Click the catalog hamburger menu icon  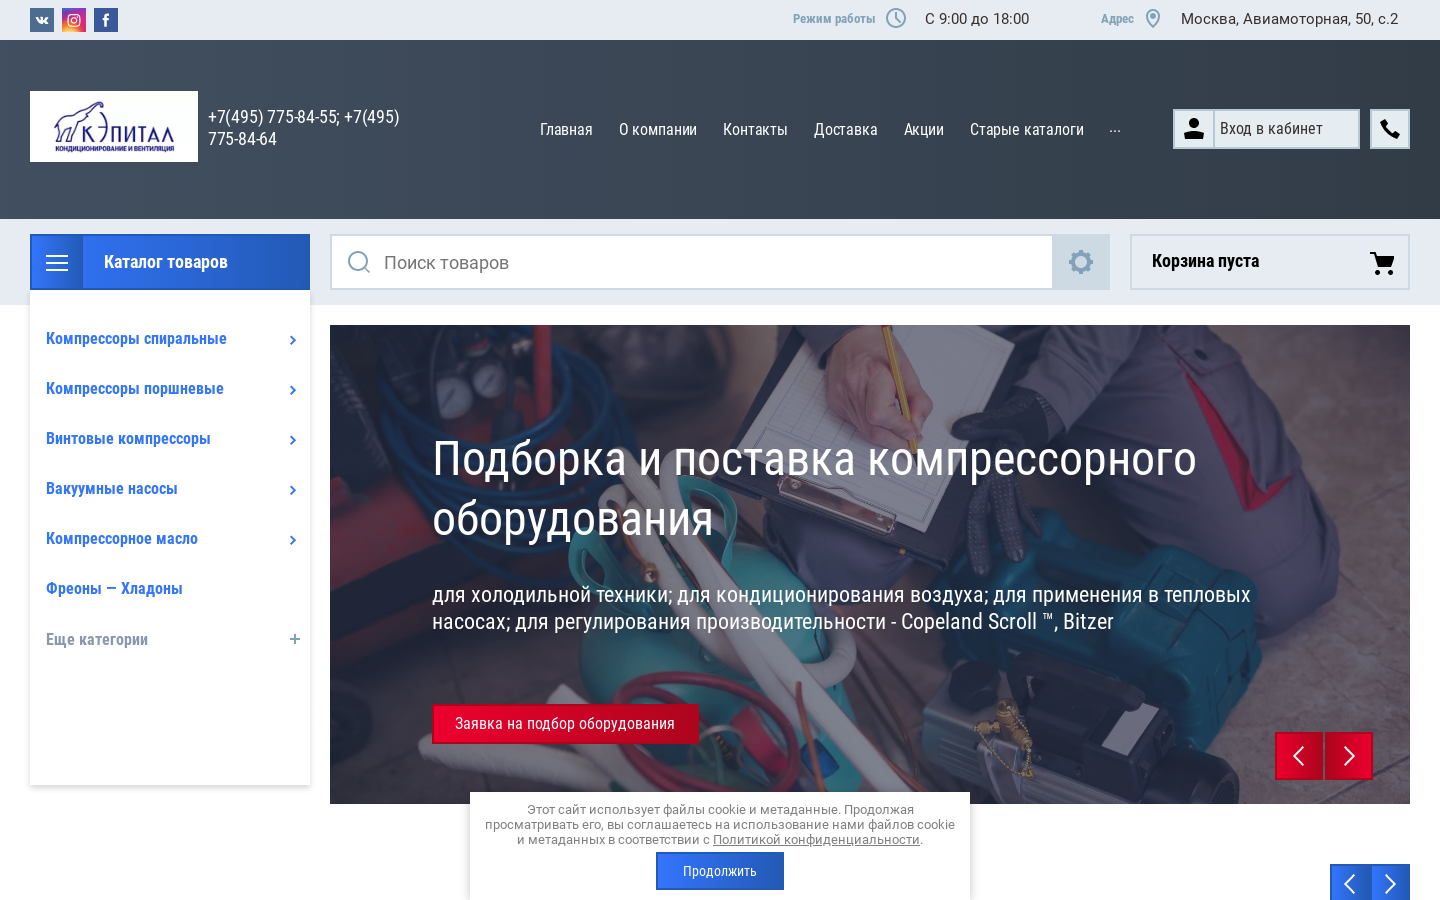[x=57, y=262]
